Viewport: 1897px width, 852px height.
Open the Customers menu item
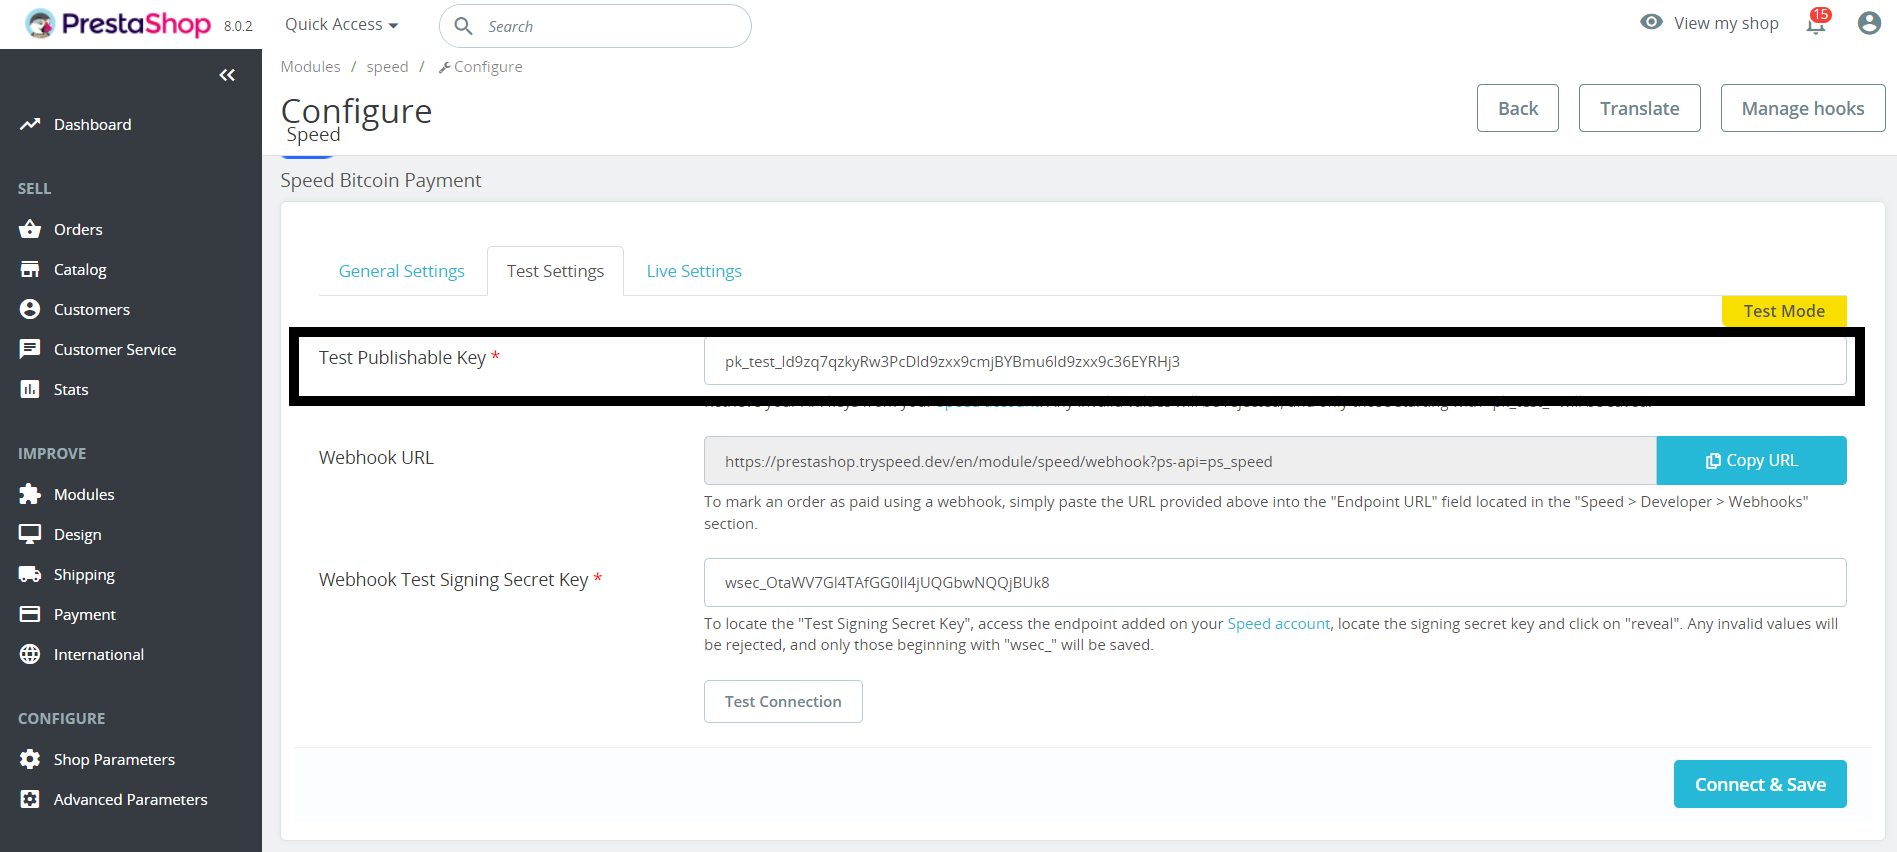pyautogui.click(x=92, y=309)
